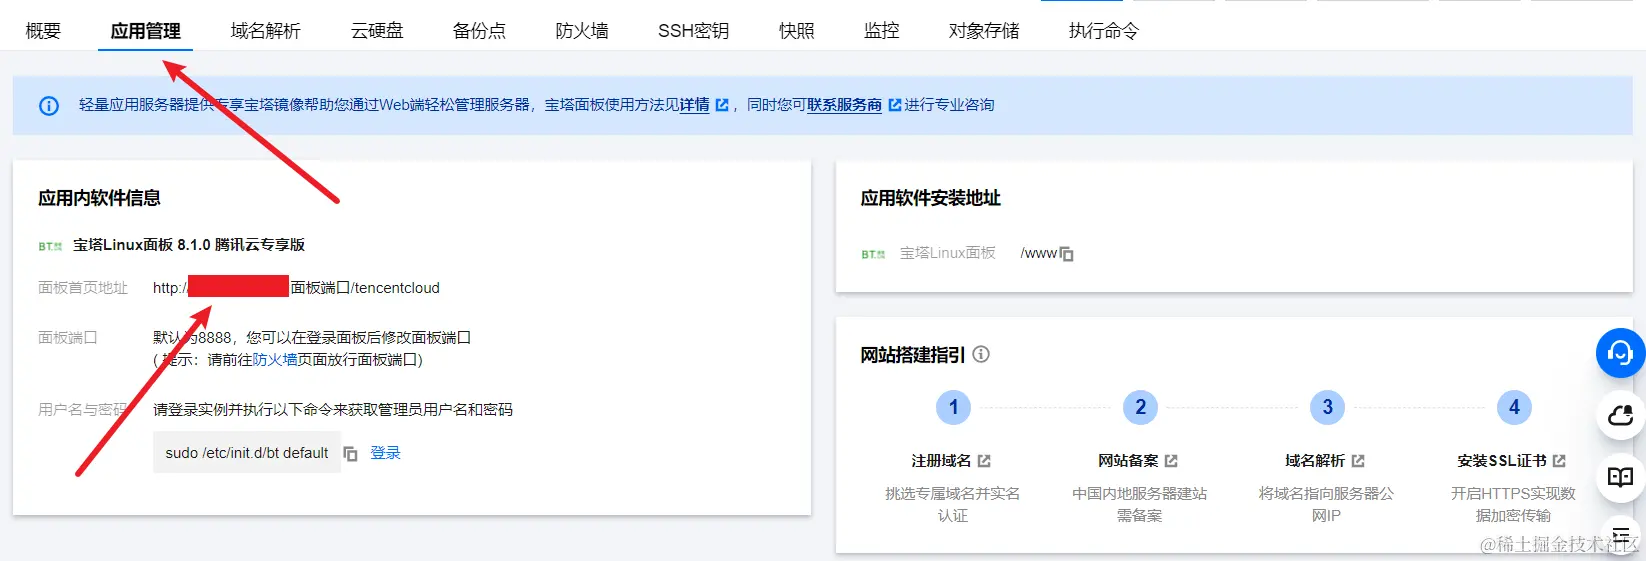Click the 面板端口/tencentcloud address text
Screen dimensions: 1646x561
[x=365, y=288]
